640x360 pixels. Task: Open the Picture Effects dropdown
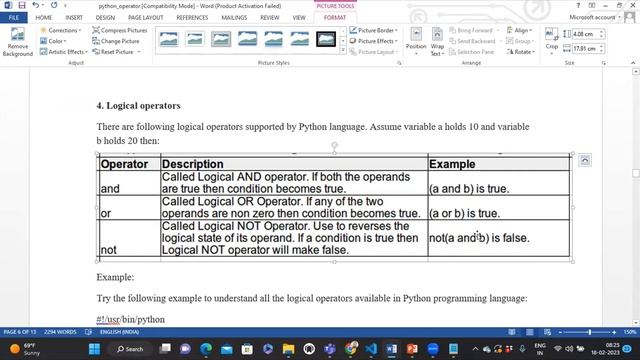[373, 41]
